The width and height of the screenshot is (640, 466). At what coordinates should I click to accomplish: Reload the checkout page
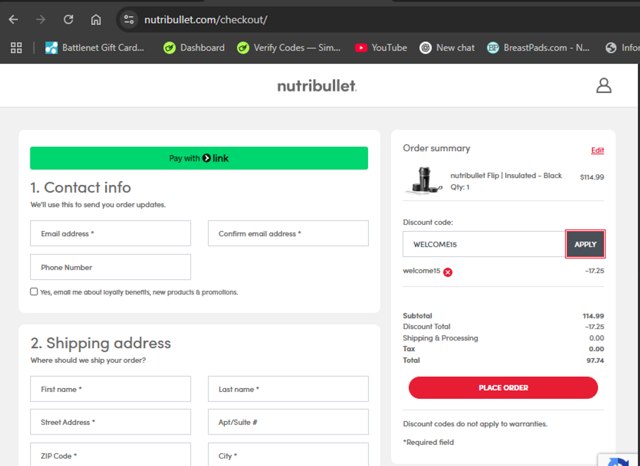pyautogui.click(x=68, y=19)
